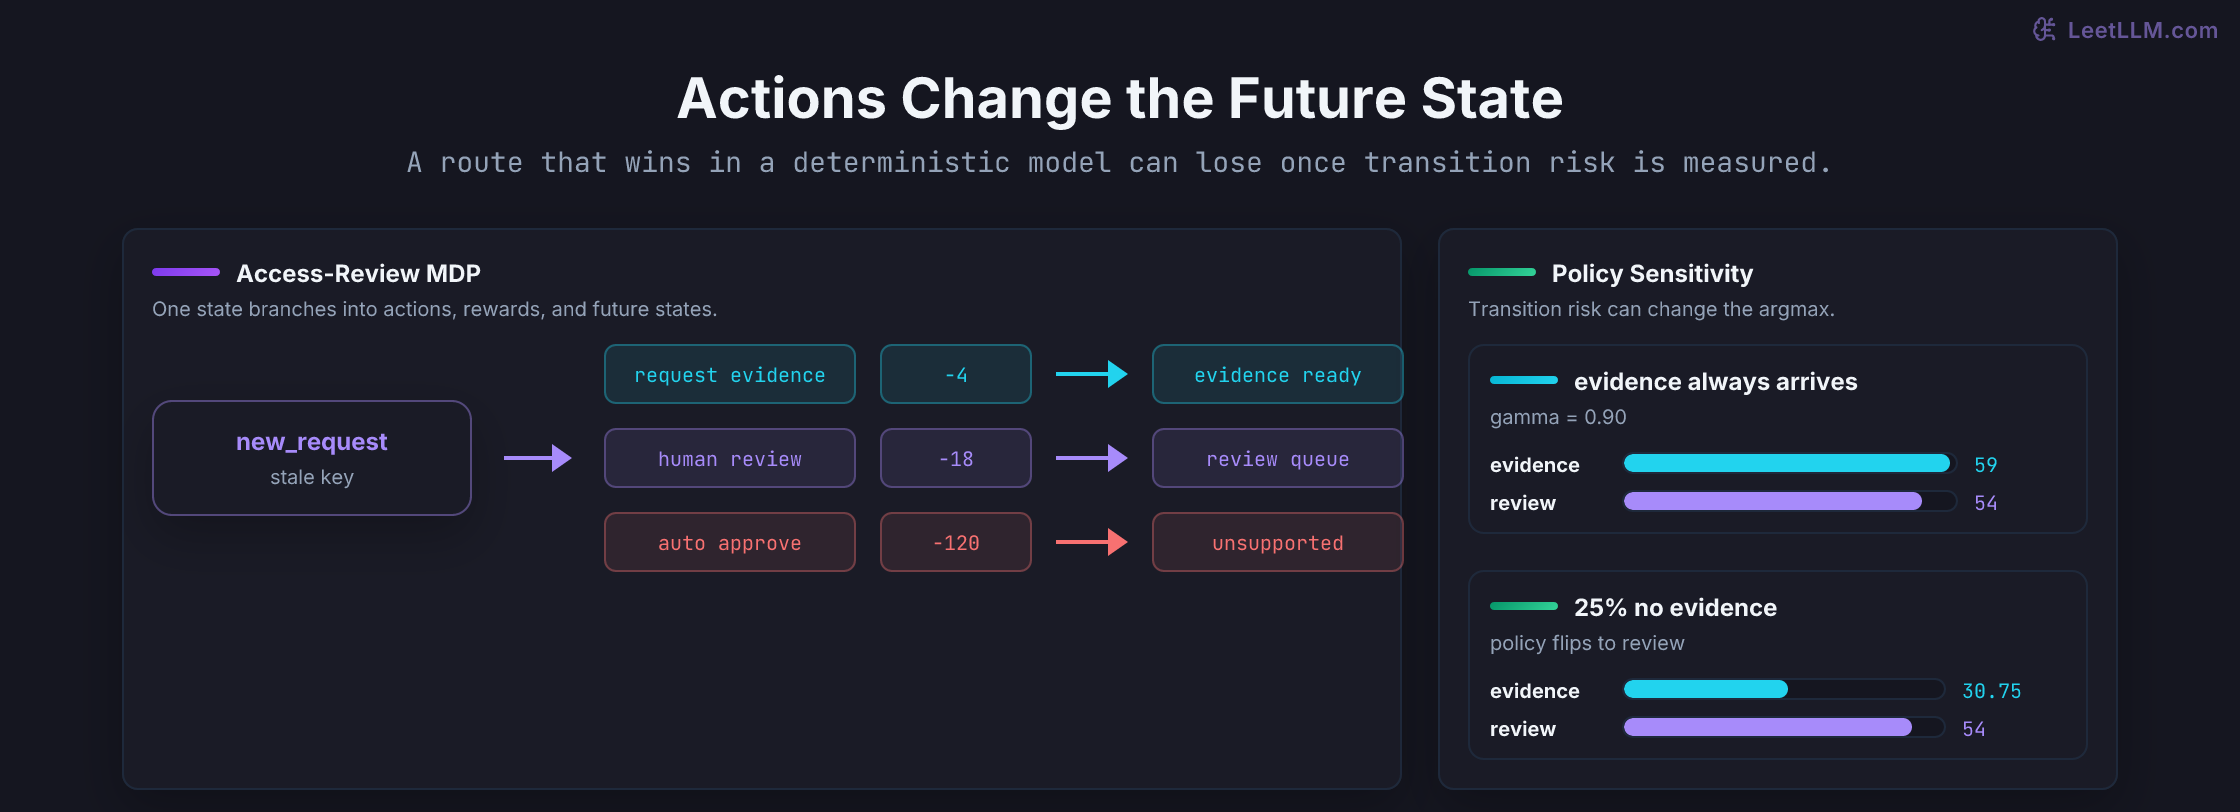Select the auto approve action box

click(x=730, y=542)
